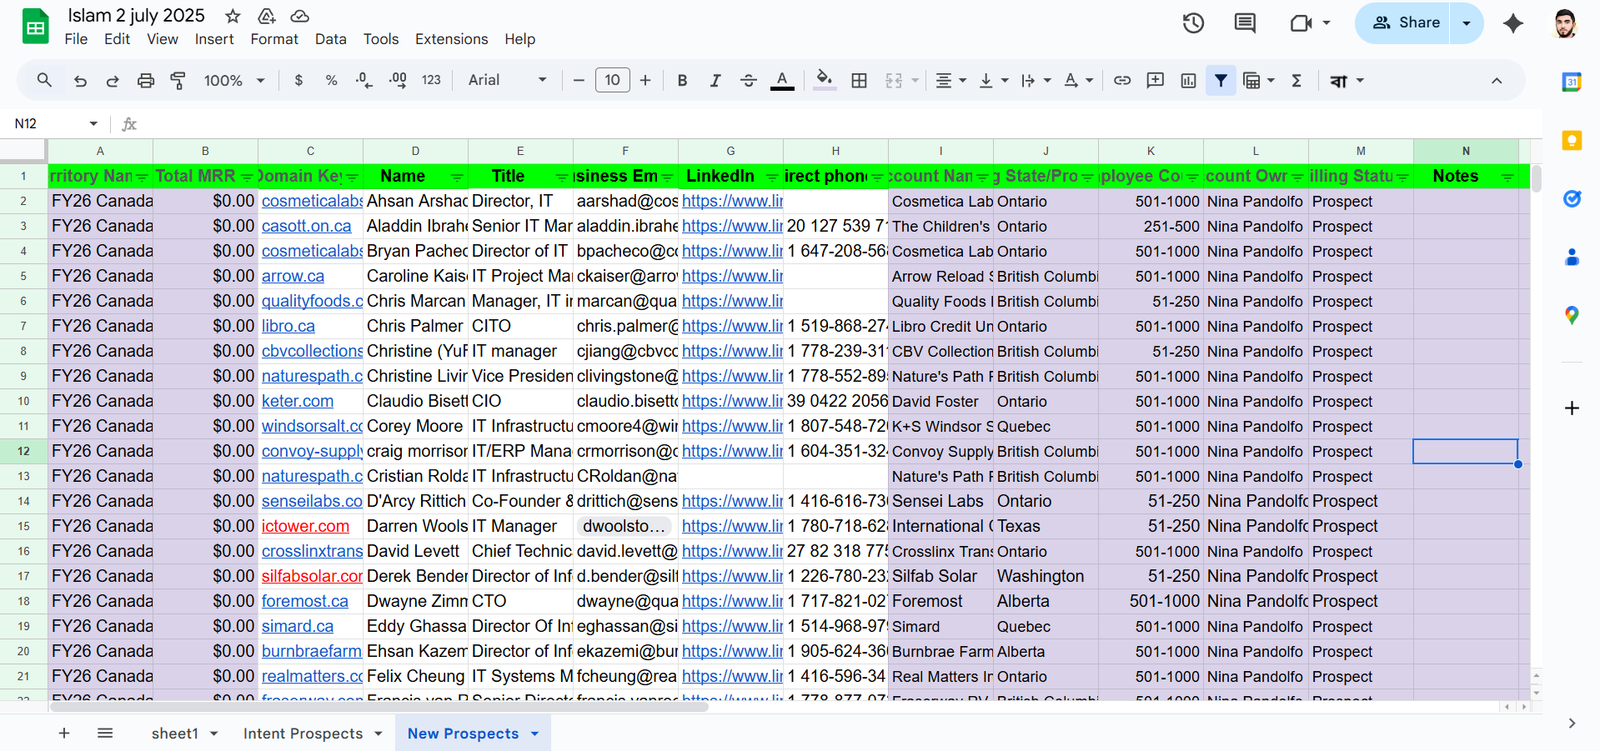This screenshot has width=1600, height=751.
Task: Open version history clock icon
Action: point(1193,23)
